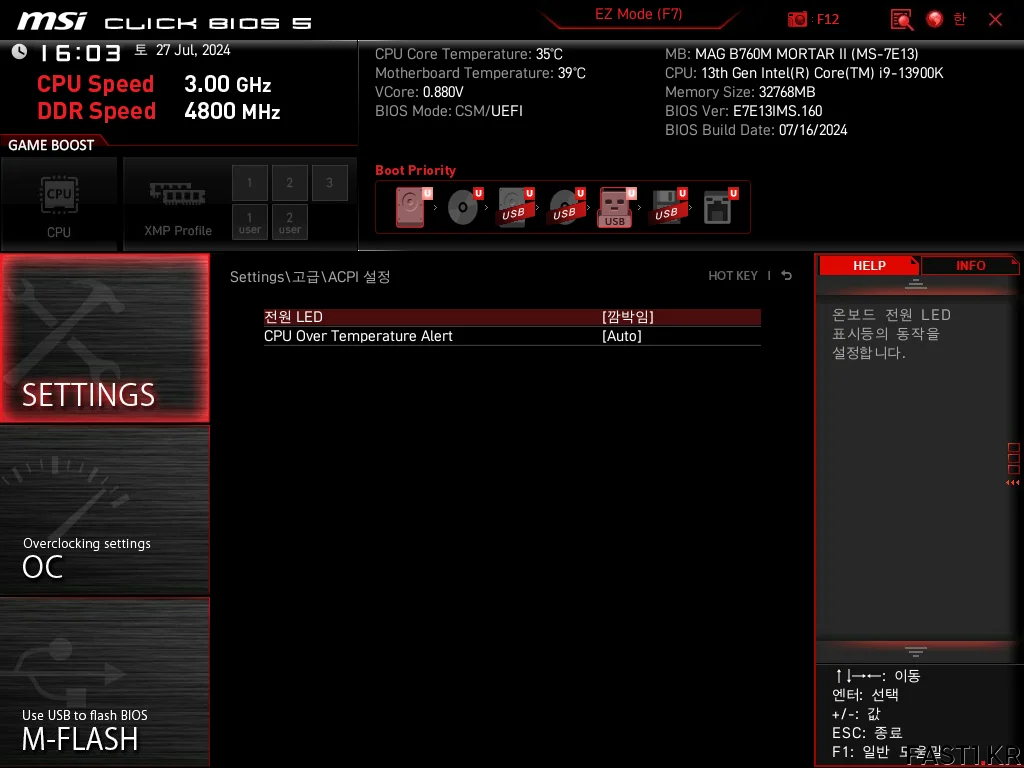
Task: Go back using the return arrow icon
Action: tap(786, 276)
